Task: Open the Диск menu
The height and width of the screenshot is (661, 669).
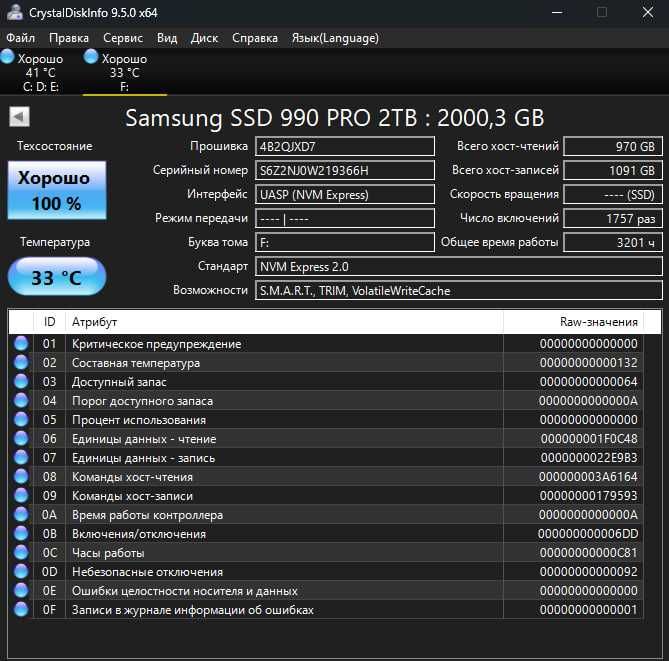Action: (204, 38)
